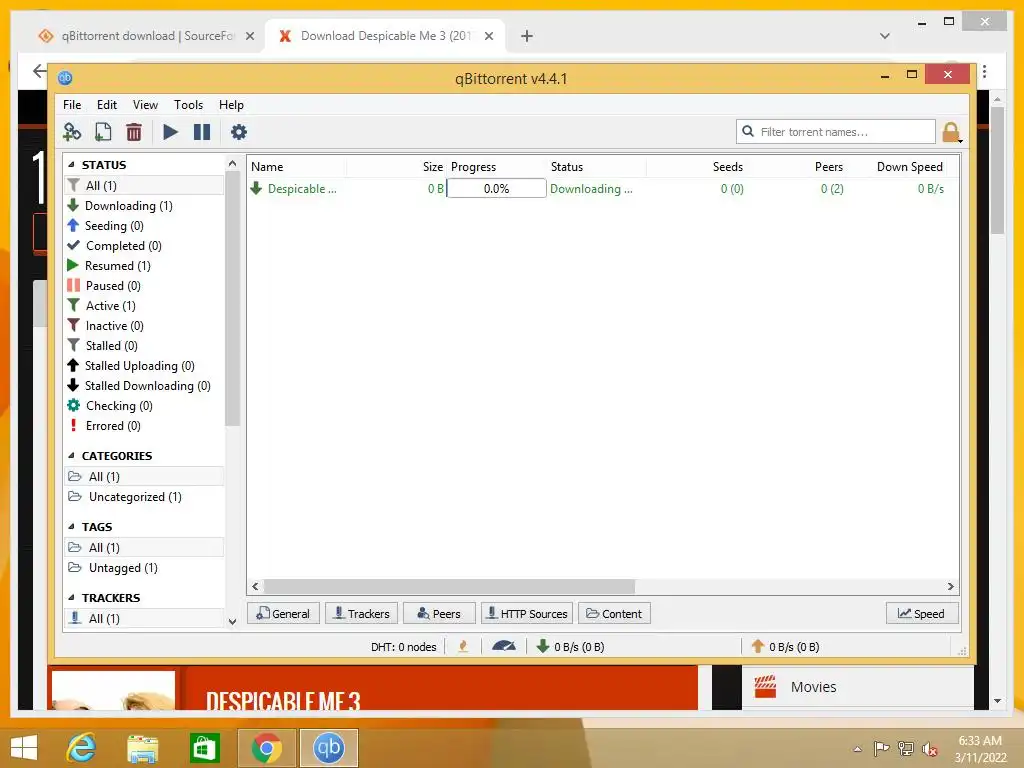Switch to the HTTP Sources tab
Viewport: 1024px width, 768px height.
(x=527, y=614)
